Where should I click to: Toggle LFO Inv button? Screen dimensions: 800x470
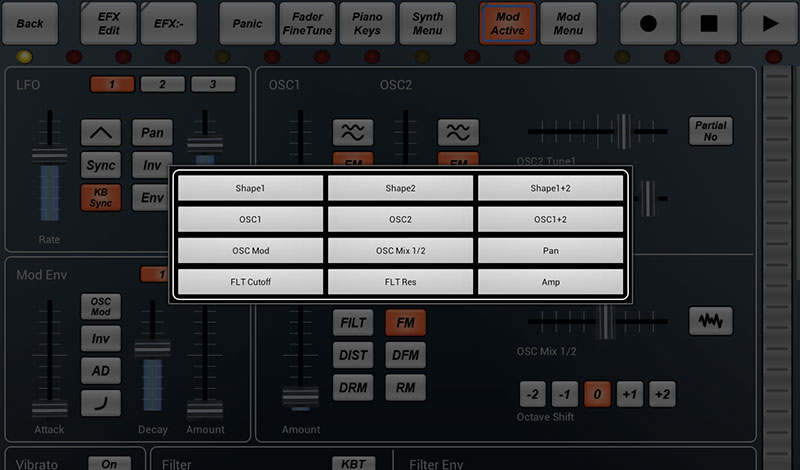click(x=152, y=165)
